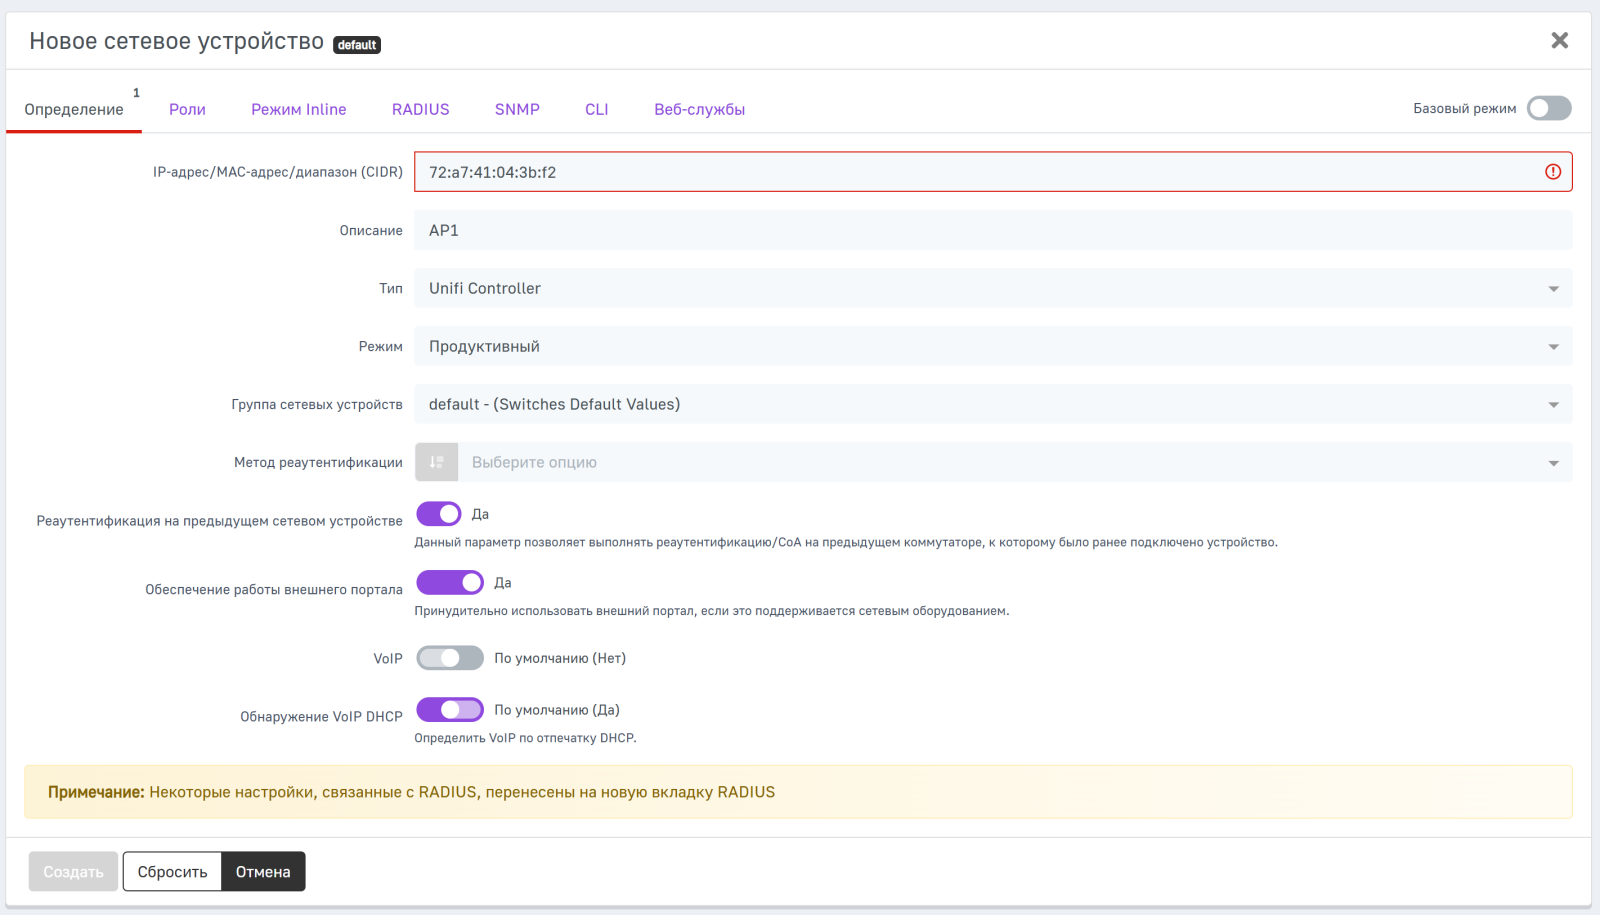Open the Тип dropdown showing Unifi Controller
This screenshot has width=1600, height=915.
click(x=992, y=288)
